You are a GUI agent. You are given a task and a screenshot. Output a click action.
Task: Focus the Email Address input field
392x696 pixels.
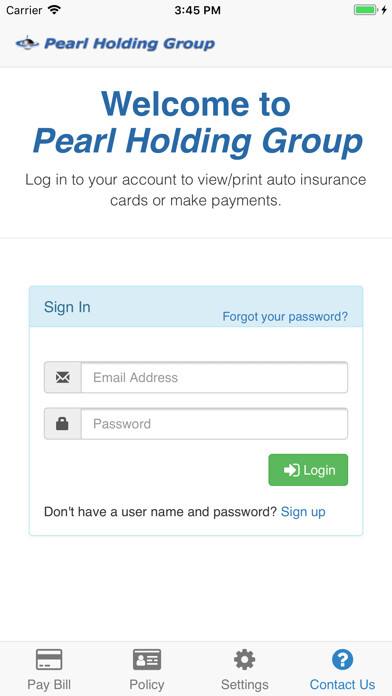(214, 377)
